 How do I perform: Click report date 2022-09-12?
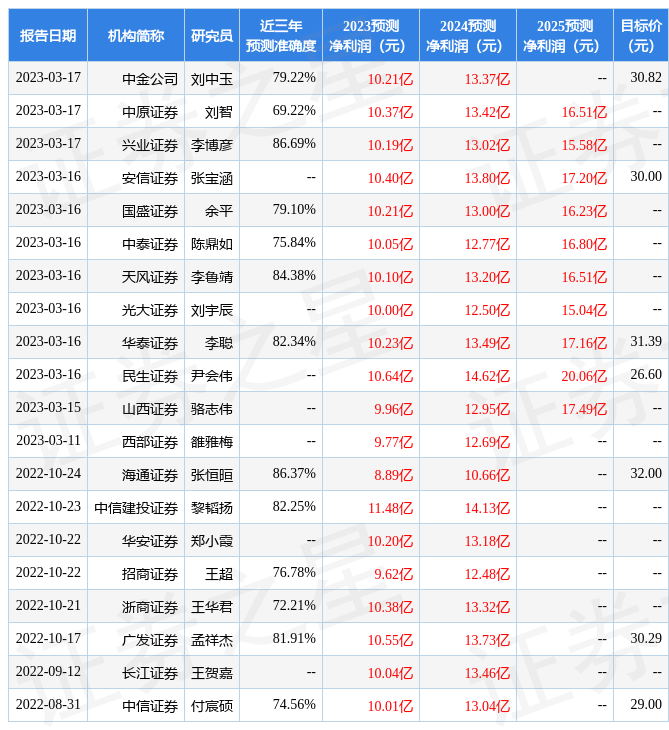(x=48, y=671)
